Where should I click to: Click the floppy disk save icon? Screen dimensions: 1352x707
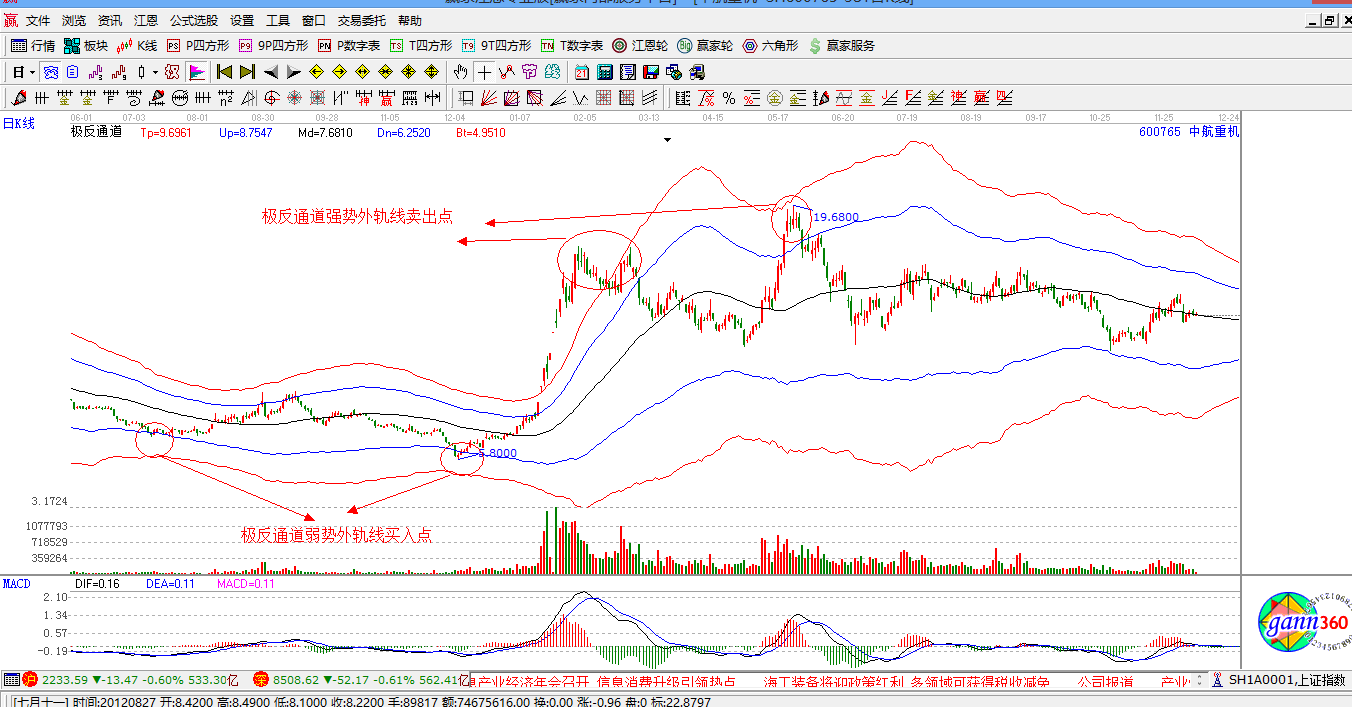click(651, 72)
